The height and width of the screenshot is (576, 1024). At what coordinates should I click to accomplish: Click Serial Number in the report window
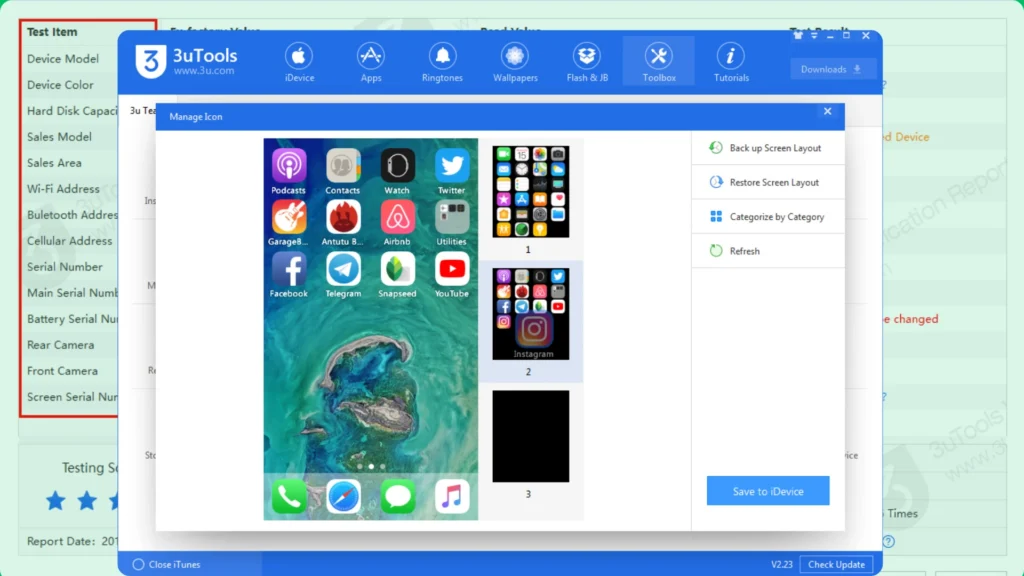point(65,267)
